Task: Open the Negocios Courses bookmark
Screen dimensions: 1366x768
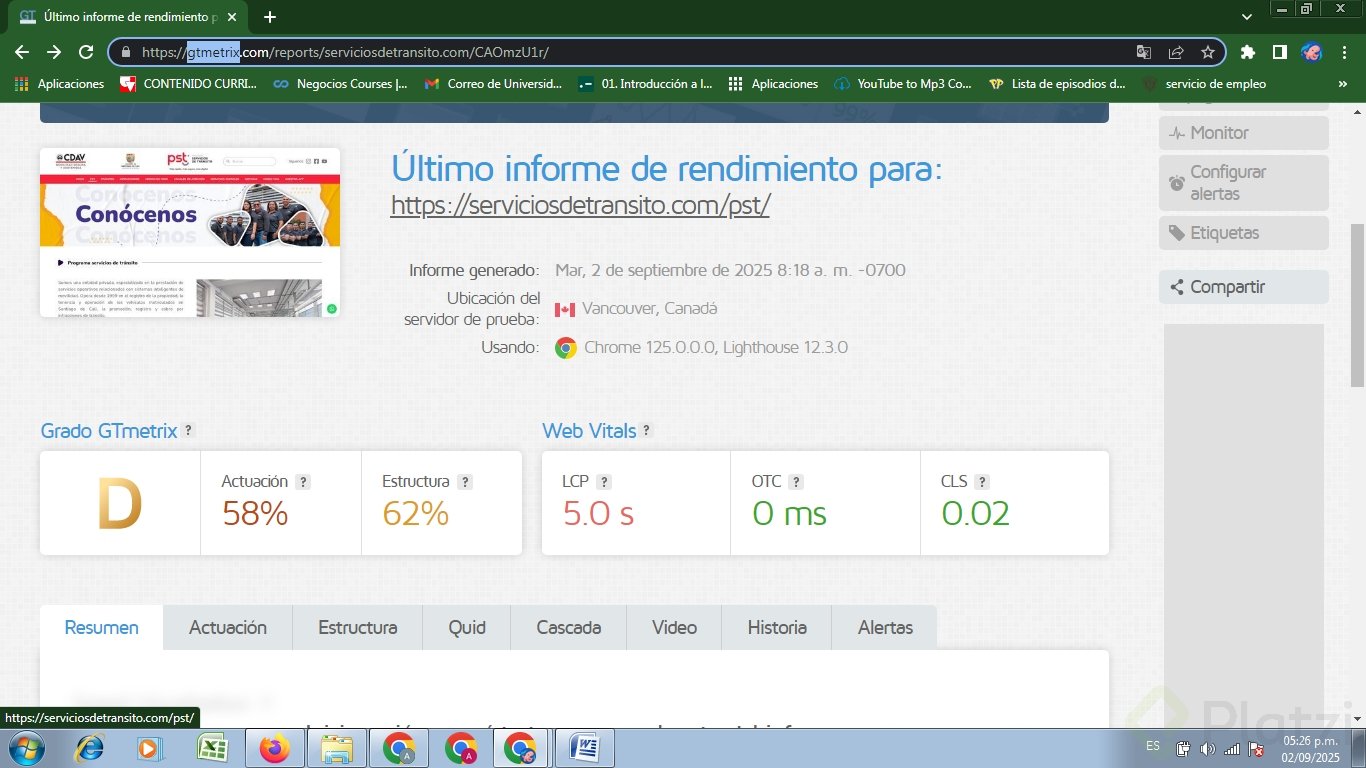Action: pos(340,84)
